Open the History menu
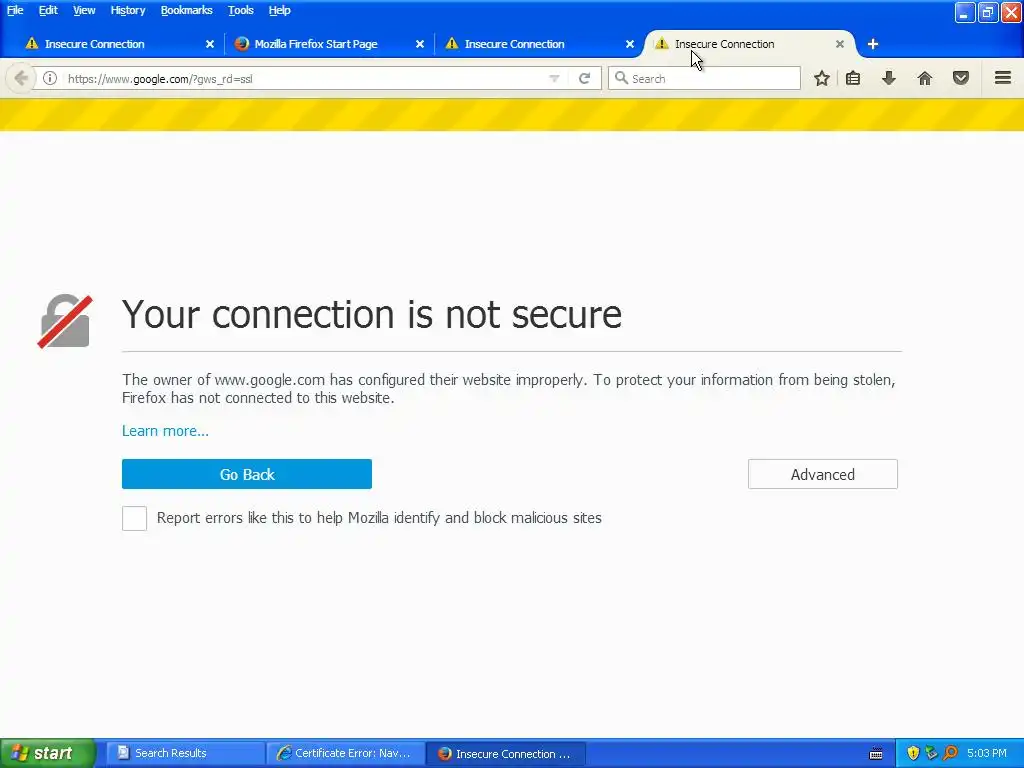The width and height of the screenshot is (1024, 768). click(x=127, y=10)
